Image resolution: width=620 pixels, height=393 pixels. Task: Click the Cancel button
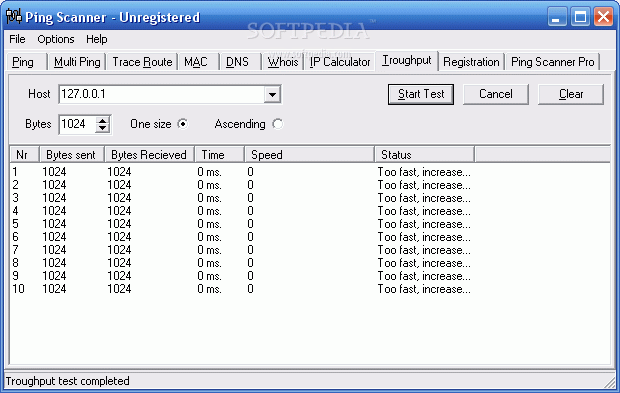point(495,94)
